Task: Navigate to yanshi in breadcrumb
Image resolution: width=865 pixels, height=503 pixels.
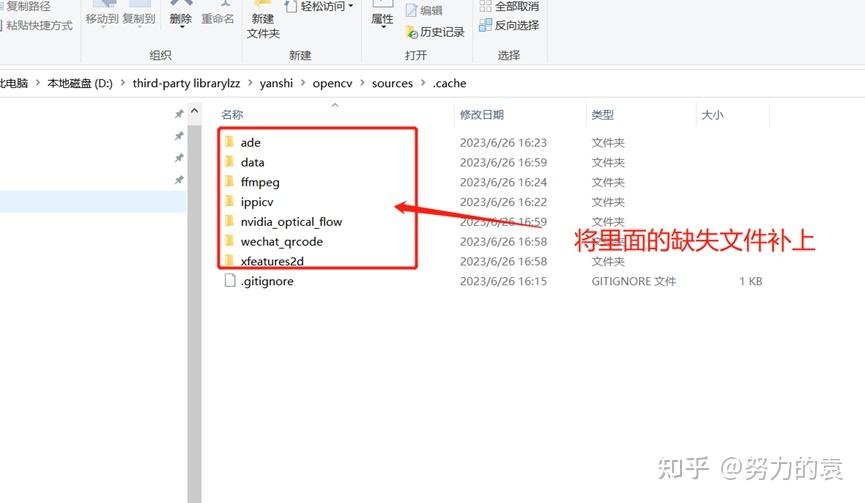Action: pyautogui.click(x=276, y=83)
